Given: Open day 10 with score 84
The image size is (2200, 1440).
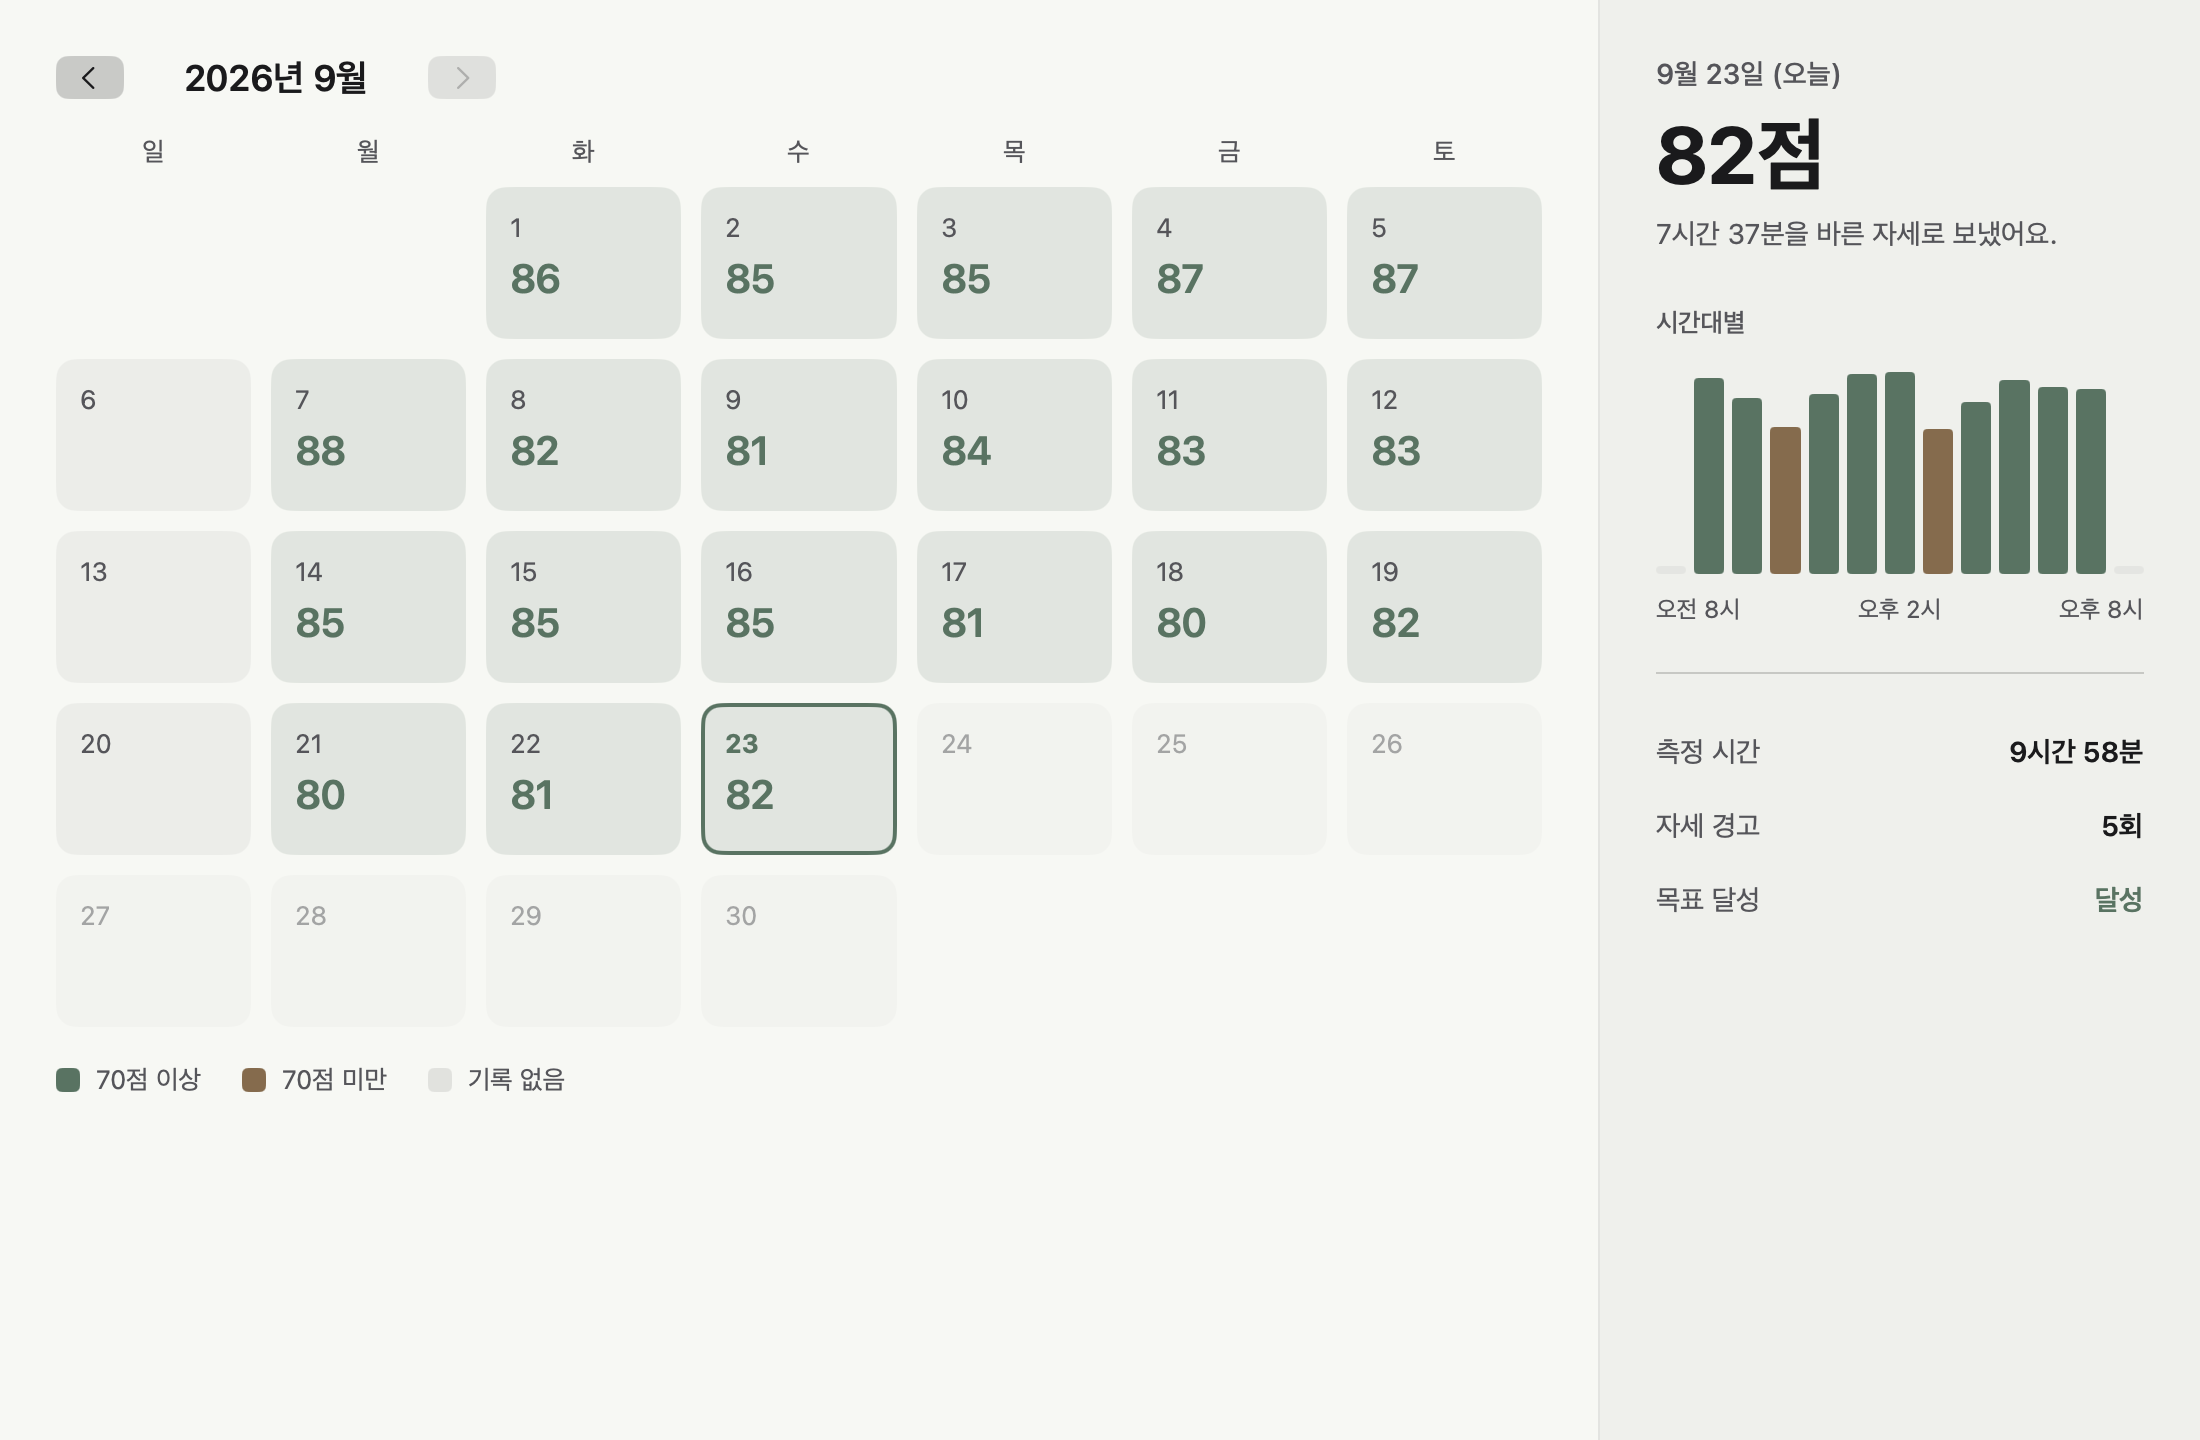Looking at the screenshot, I should [x=1014, y=435].
